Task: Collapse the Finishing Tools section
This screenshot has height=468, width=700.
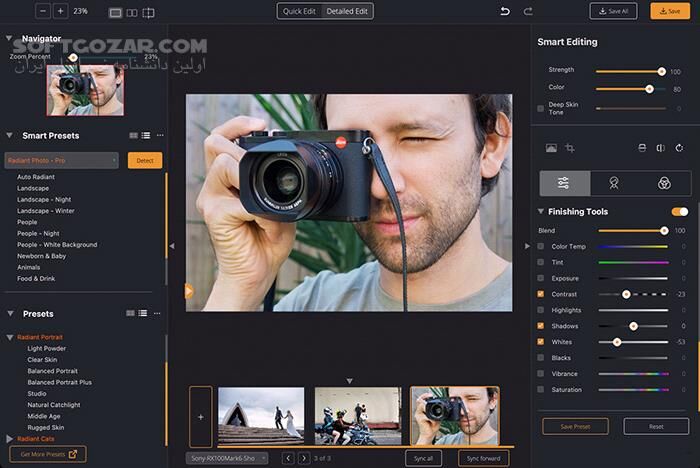Action: tap(541, 211)
